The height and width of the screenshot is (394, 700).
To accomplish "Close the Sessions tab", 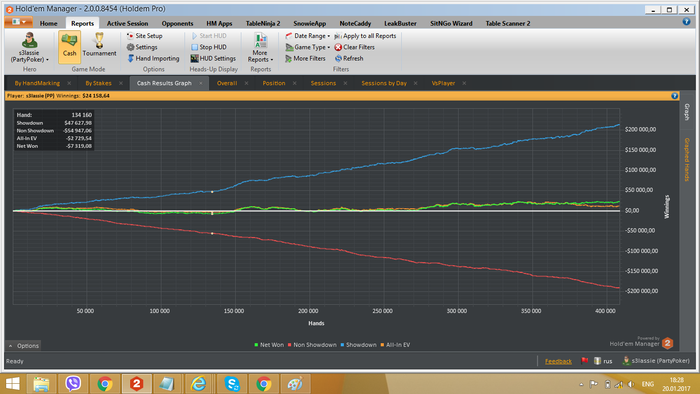I will click(345, 83).
